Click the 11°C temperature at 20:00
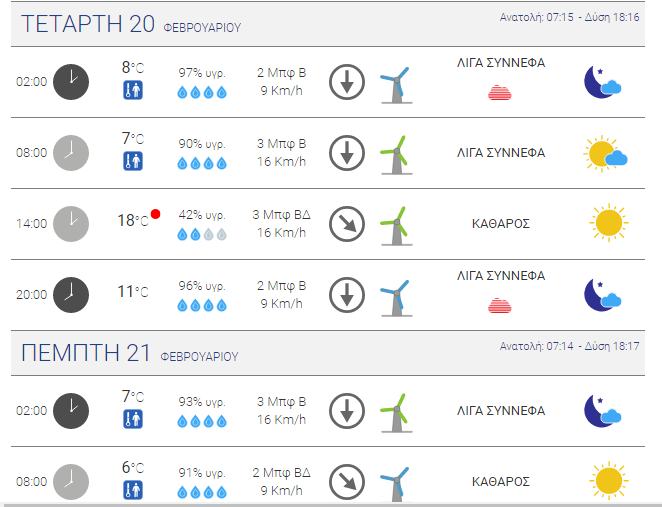This screenshot has width=662, height=507. tap(133, 291)
